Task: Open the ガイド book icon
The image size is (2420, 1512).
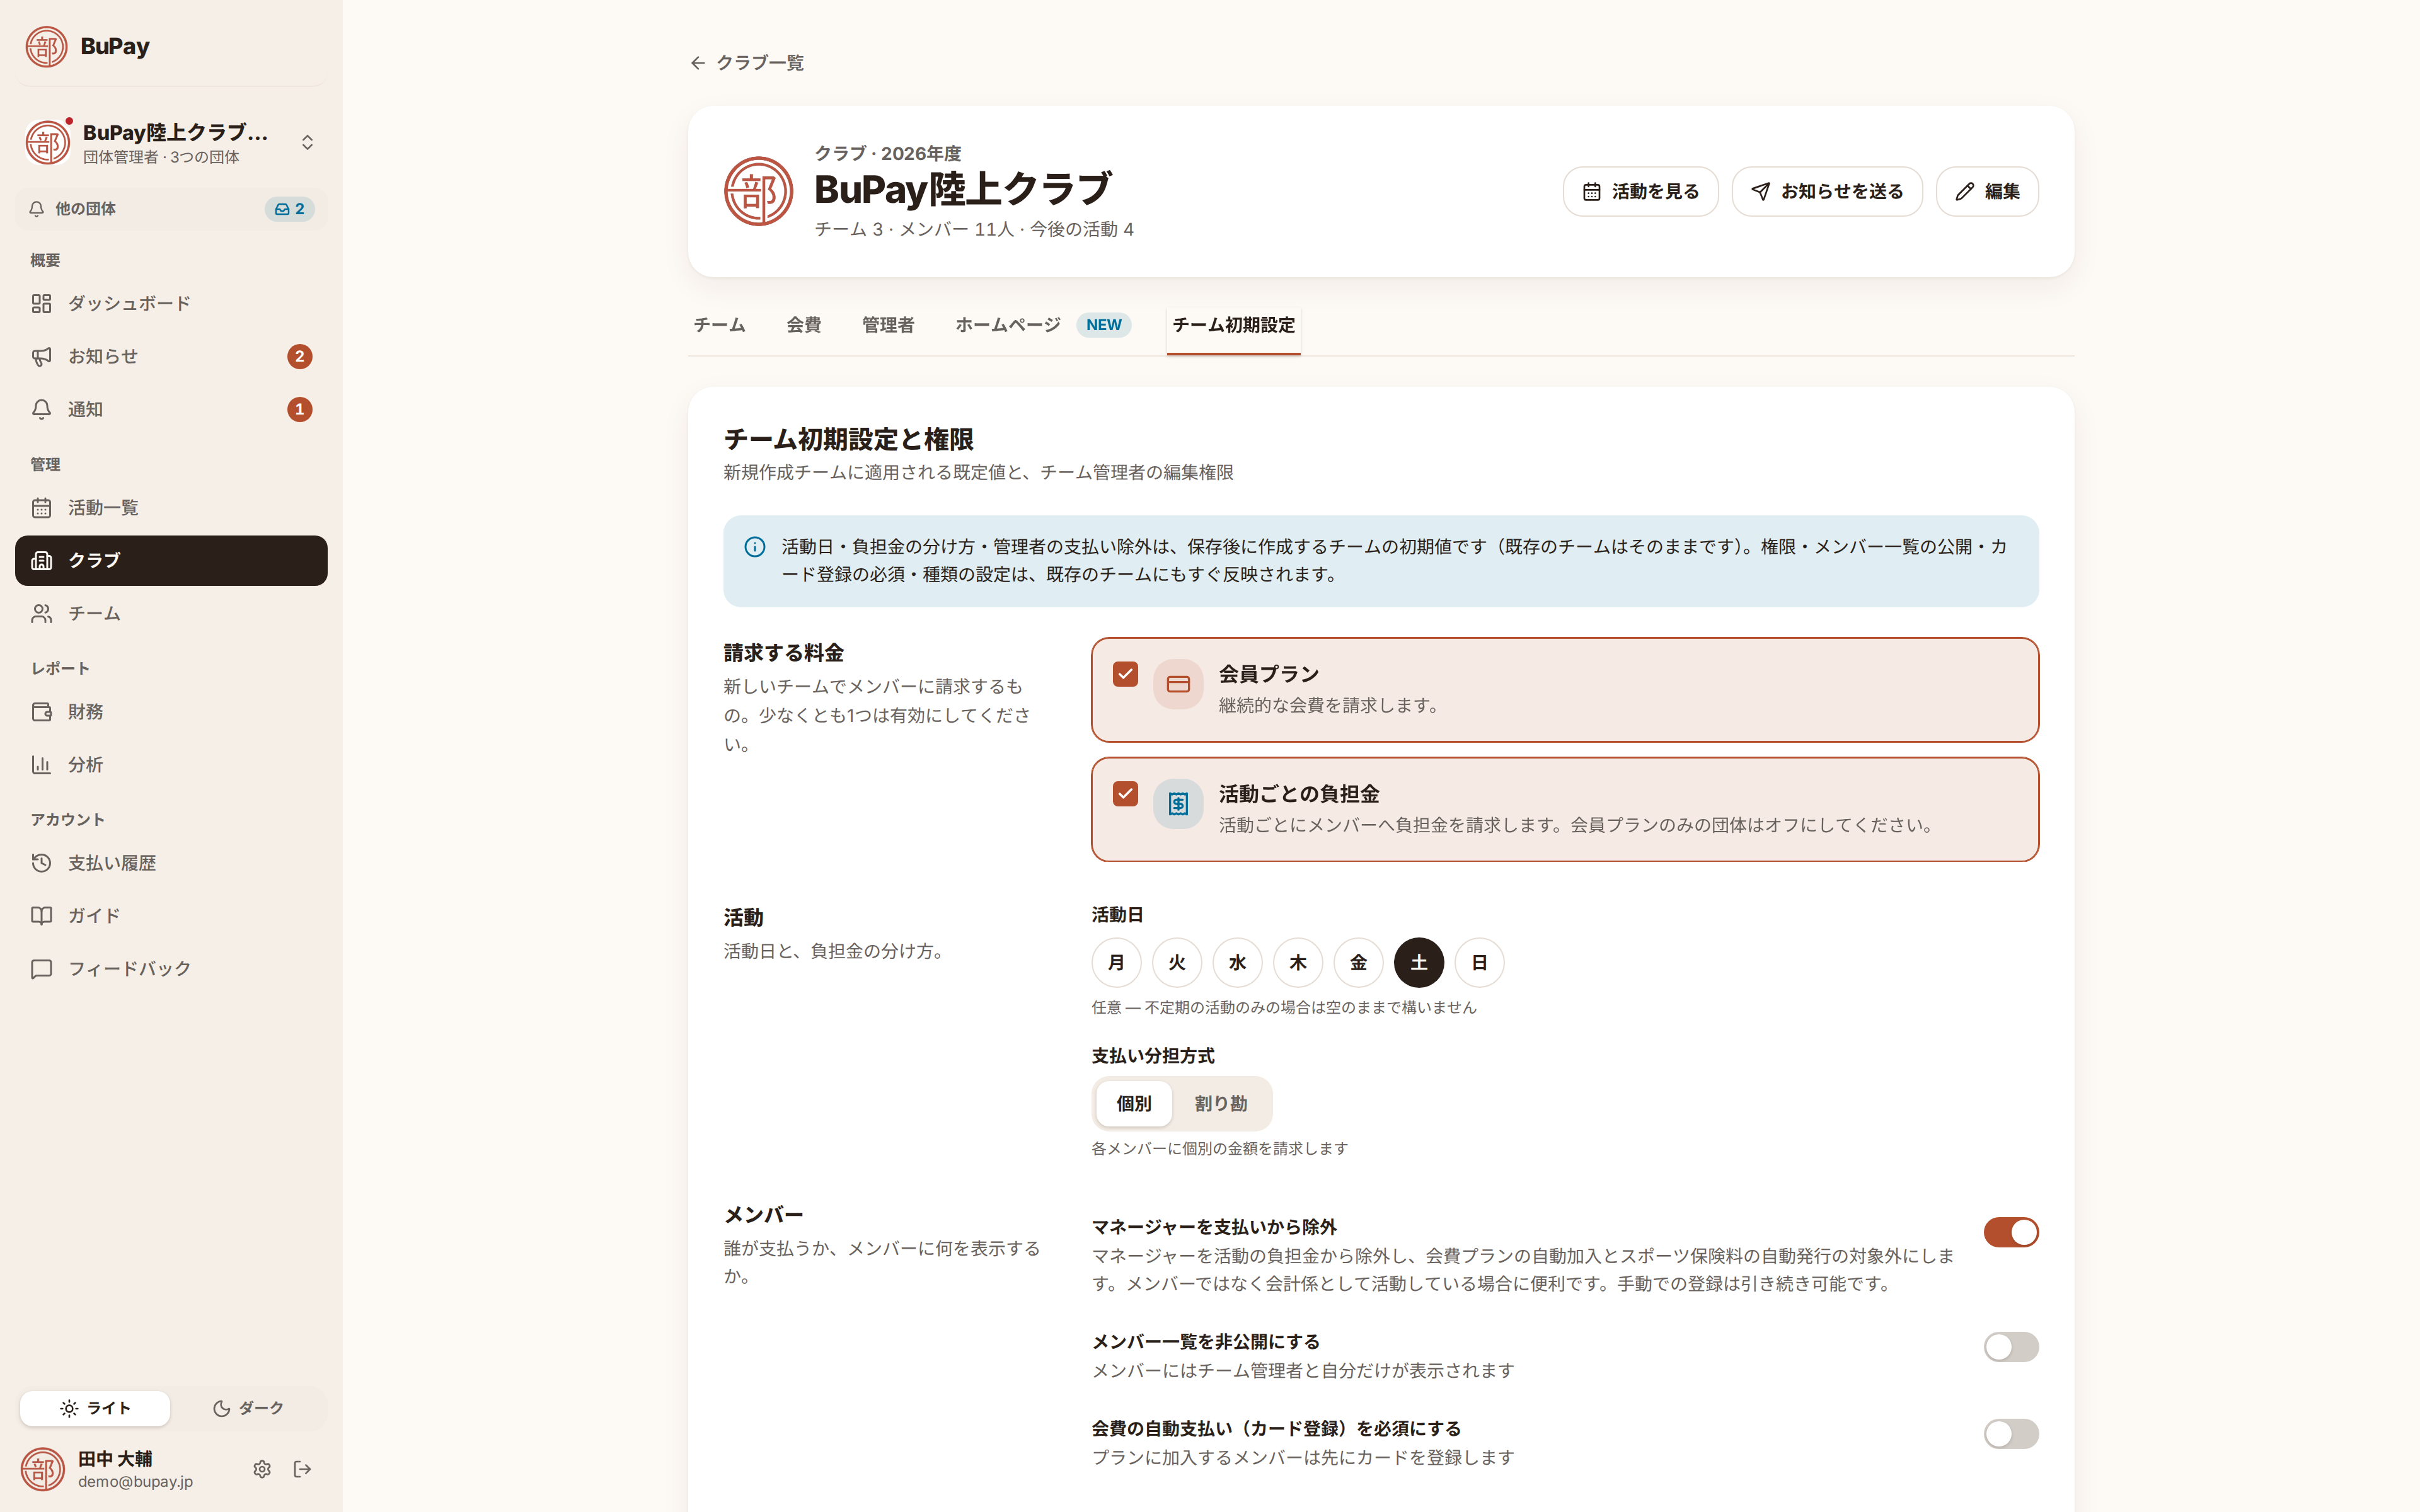Action: click(x=41, y=916)
